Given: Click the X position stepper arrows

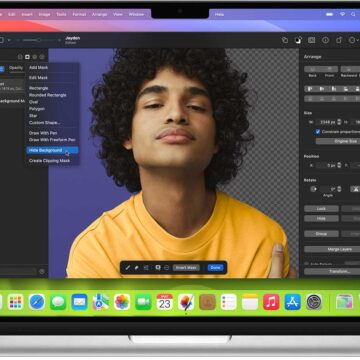Looking at the screenshot, I should pos(339,165).
